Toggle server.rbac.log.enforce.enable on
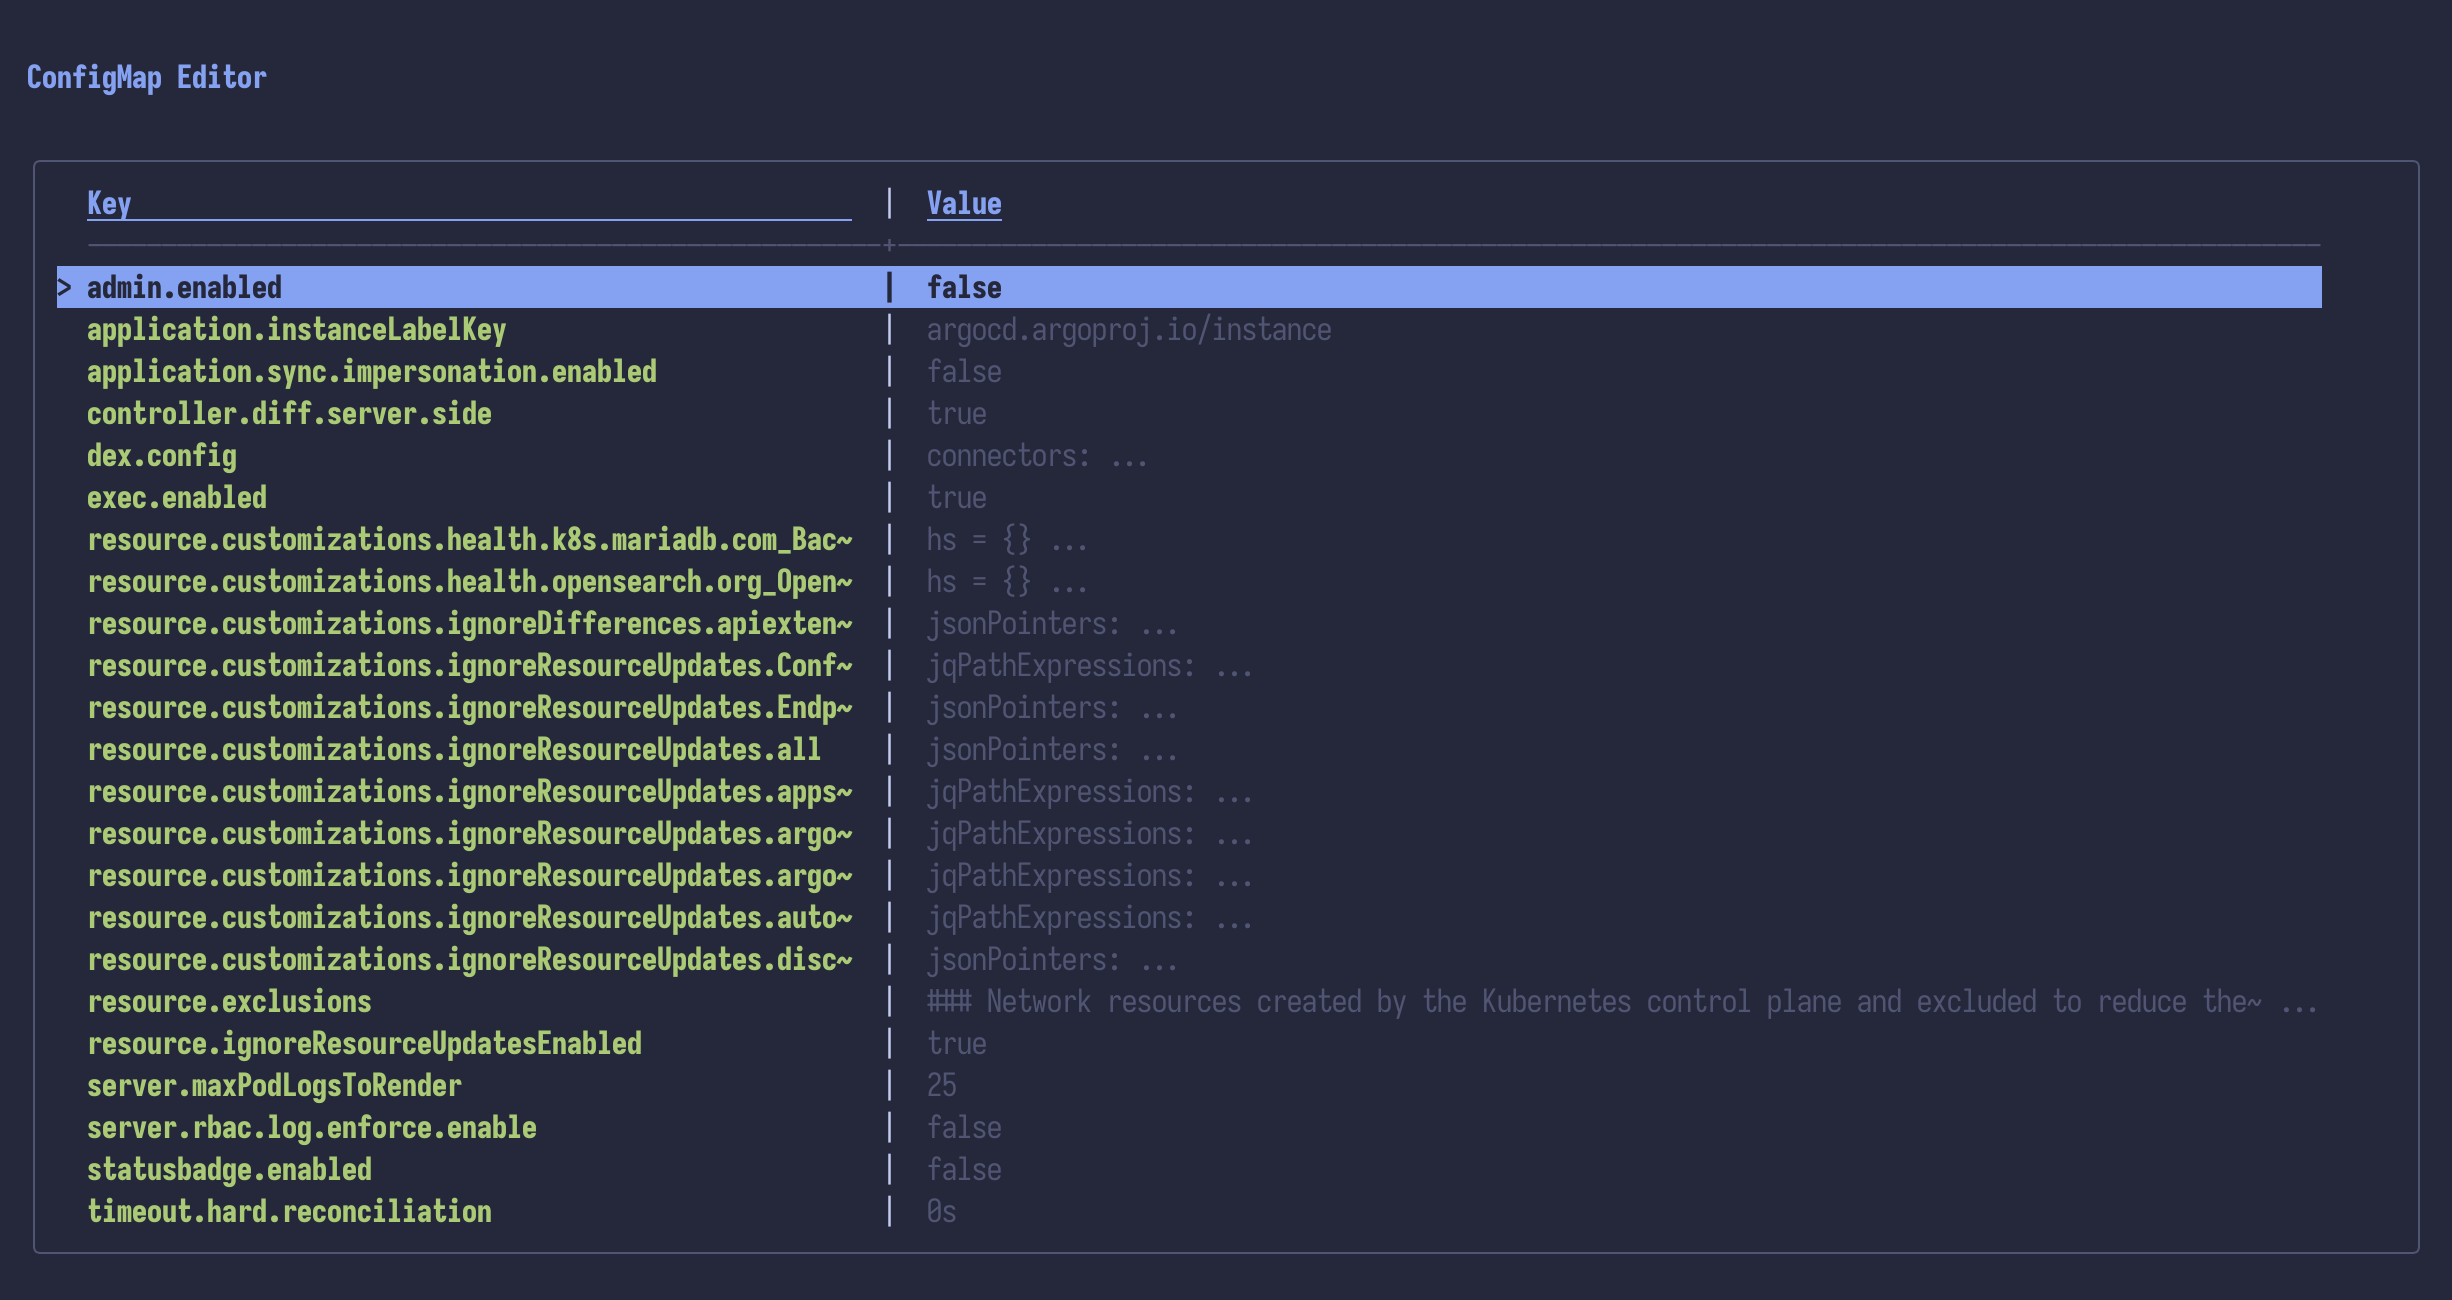Screen dimensions: 2452x1300 point(964,1127)
